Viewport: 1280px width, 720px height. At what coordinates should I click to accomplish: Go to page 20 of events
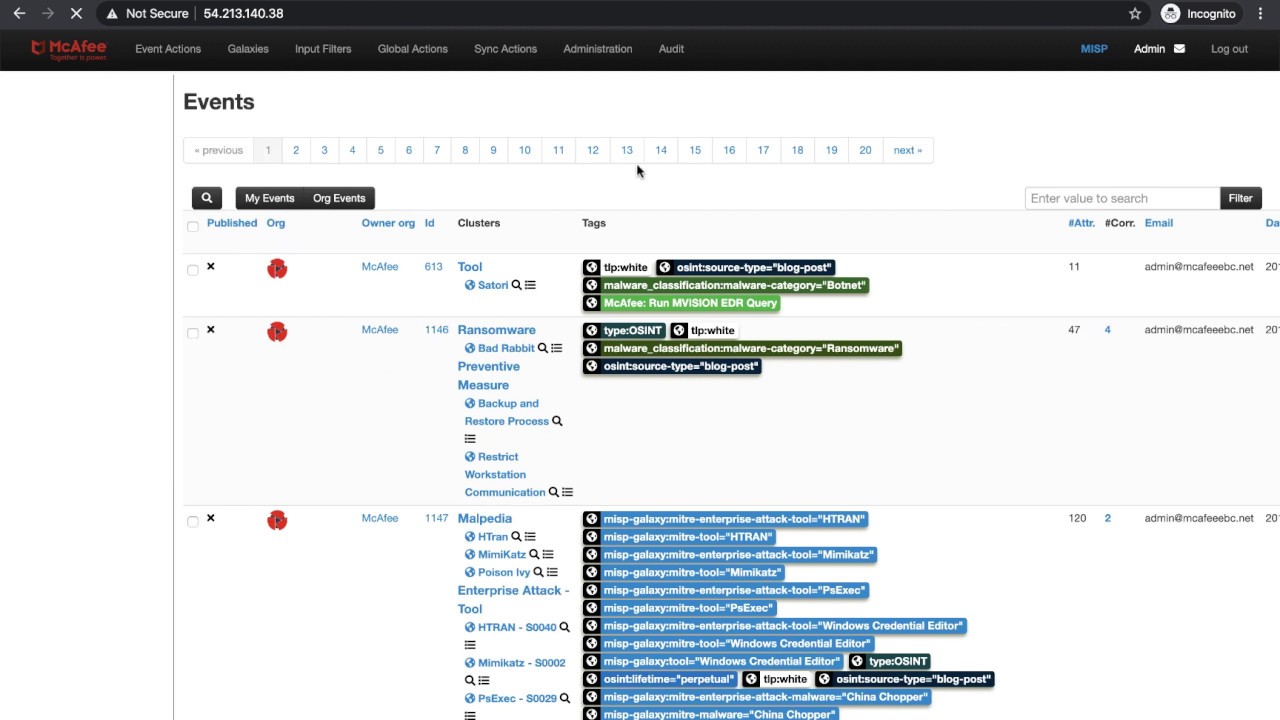point(865,150)
